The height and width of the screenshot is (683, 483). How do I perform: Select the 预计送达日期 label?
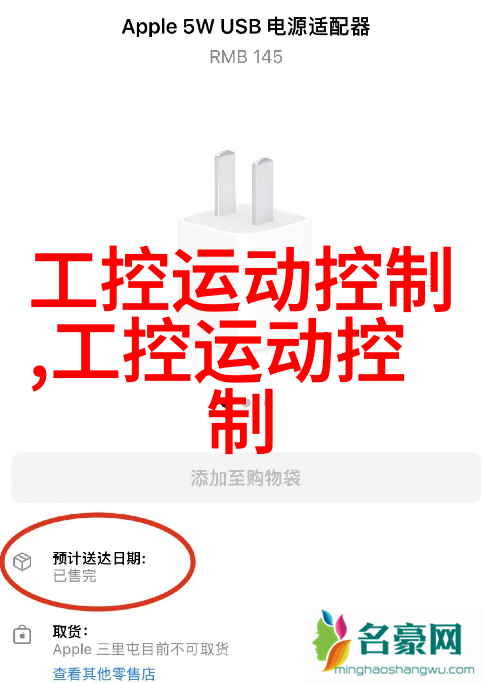[99, 558]
